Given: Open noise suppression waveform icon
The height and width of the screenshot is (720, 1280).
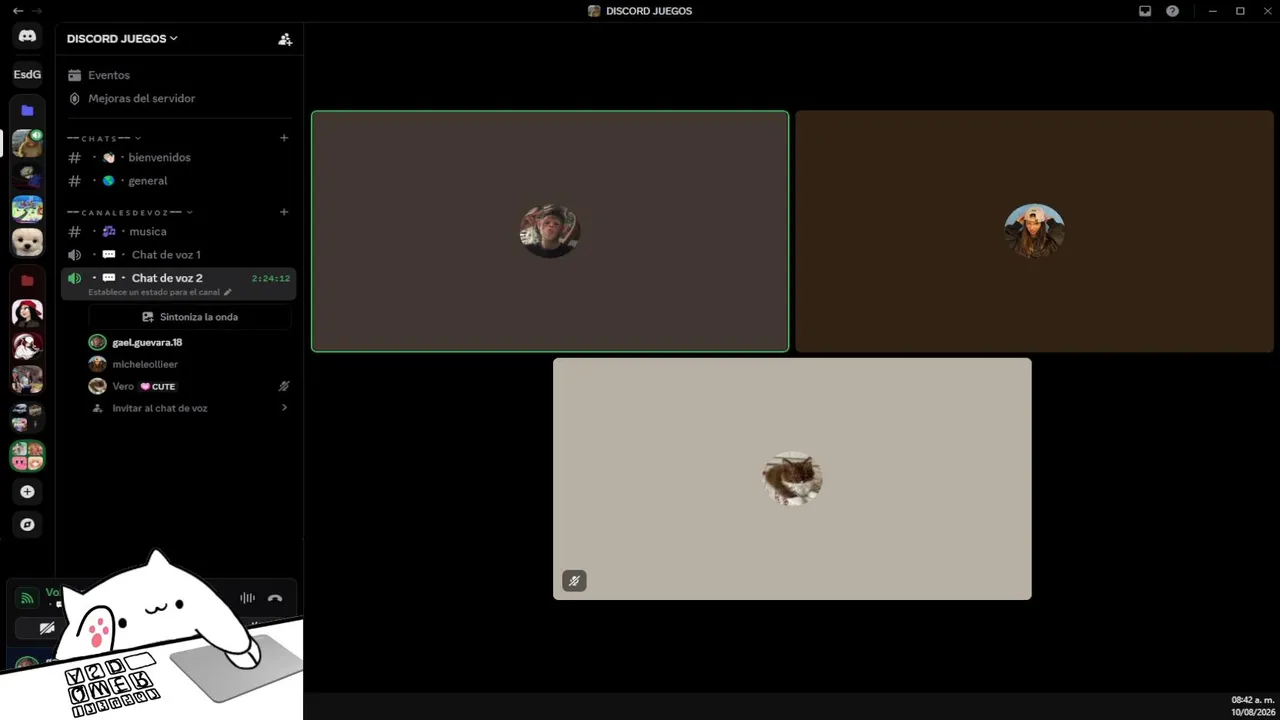Looking at the screenshot, I should [247, 598].
